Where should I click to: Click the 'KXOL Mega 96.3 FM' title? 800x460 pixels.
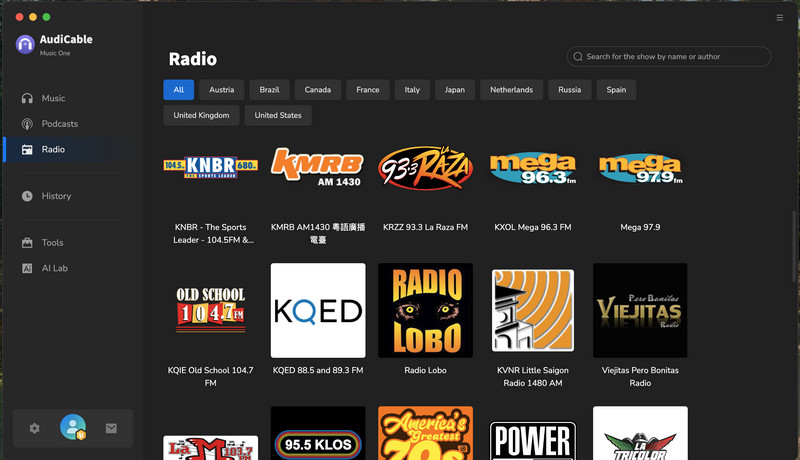pos(533,227)
